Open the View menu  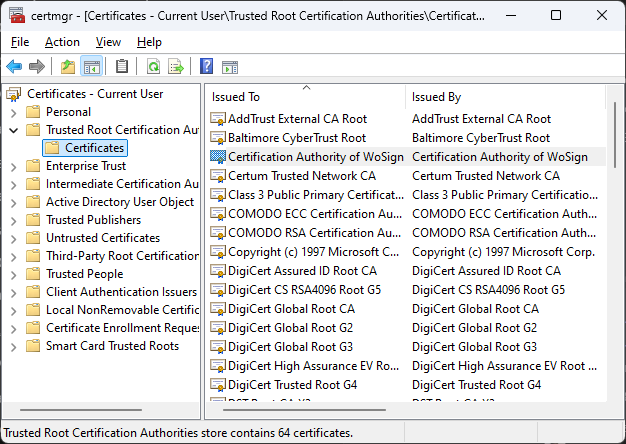coord(108,42)
